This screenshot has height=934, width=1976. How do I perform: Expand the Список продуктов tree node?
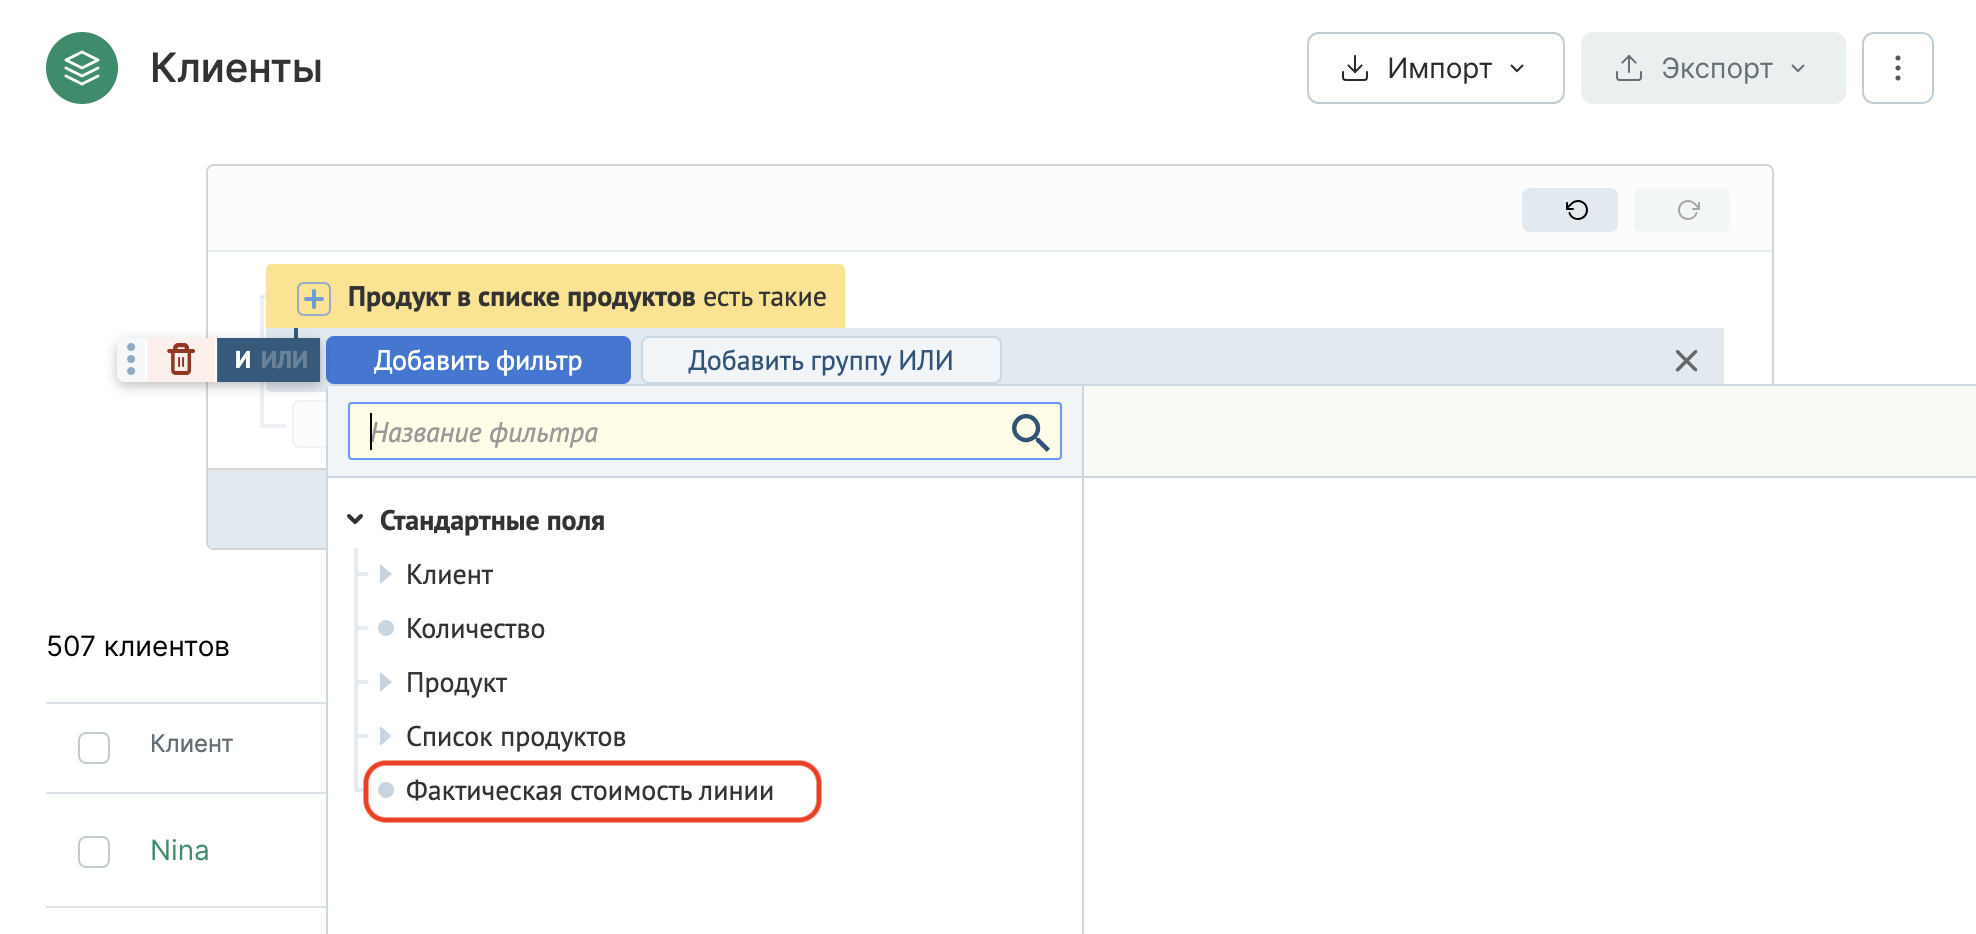coord(385,736)
